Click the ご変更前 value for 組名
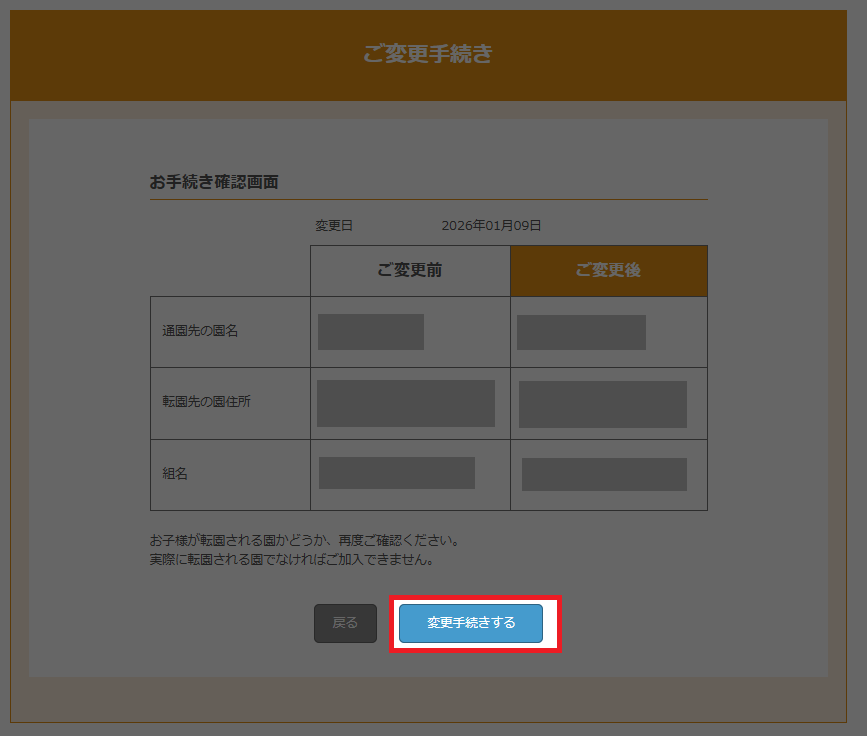This screenshot has height=736, width=867. pyautogui.click(x=397, y=473)
